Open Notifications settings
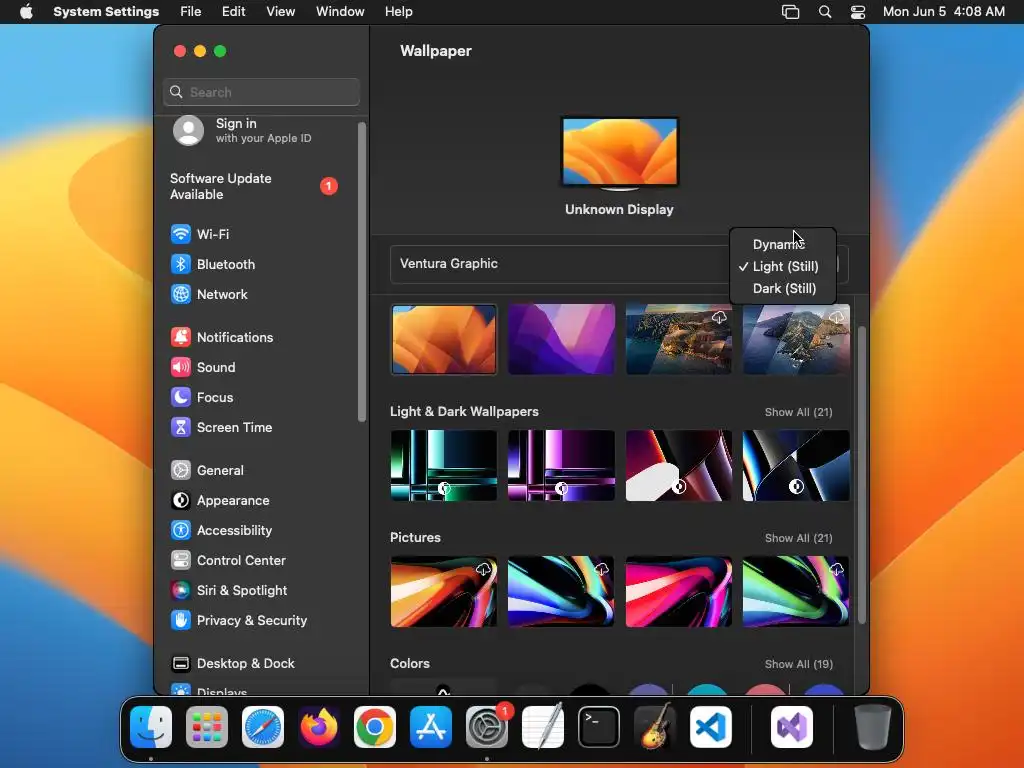 coord(221,337)
